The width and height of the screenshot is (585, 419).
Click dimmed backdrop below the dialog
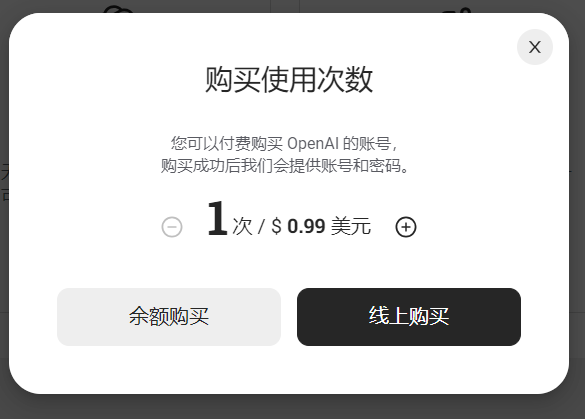click(292, 407)
